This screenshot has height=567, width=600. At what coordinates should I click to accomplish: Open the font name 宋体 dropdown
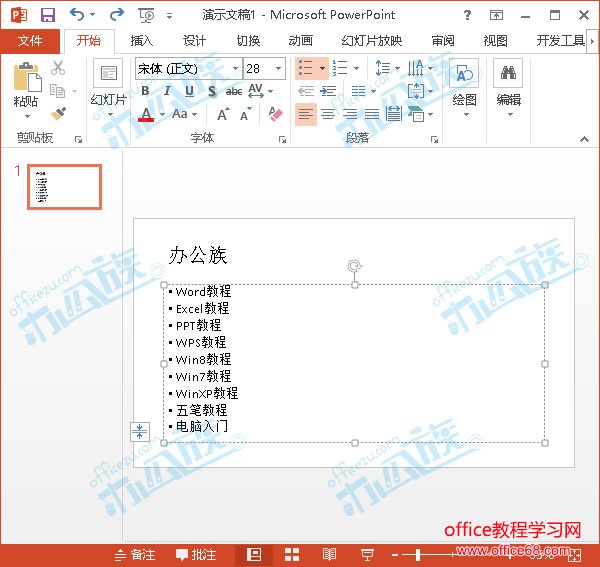click(236, 68)
